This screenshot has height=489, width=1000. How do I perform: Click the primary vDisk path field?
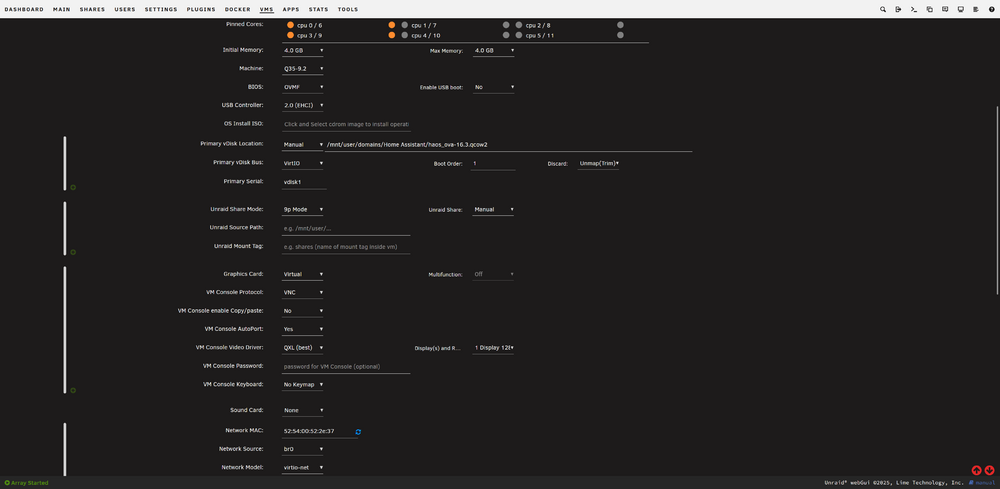(x=508, y=145)
